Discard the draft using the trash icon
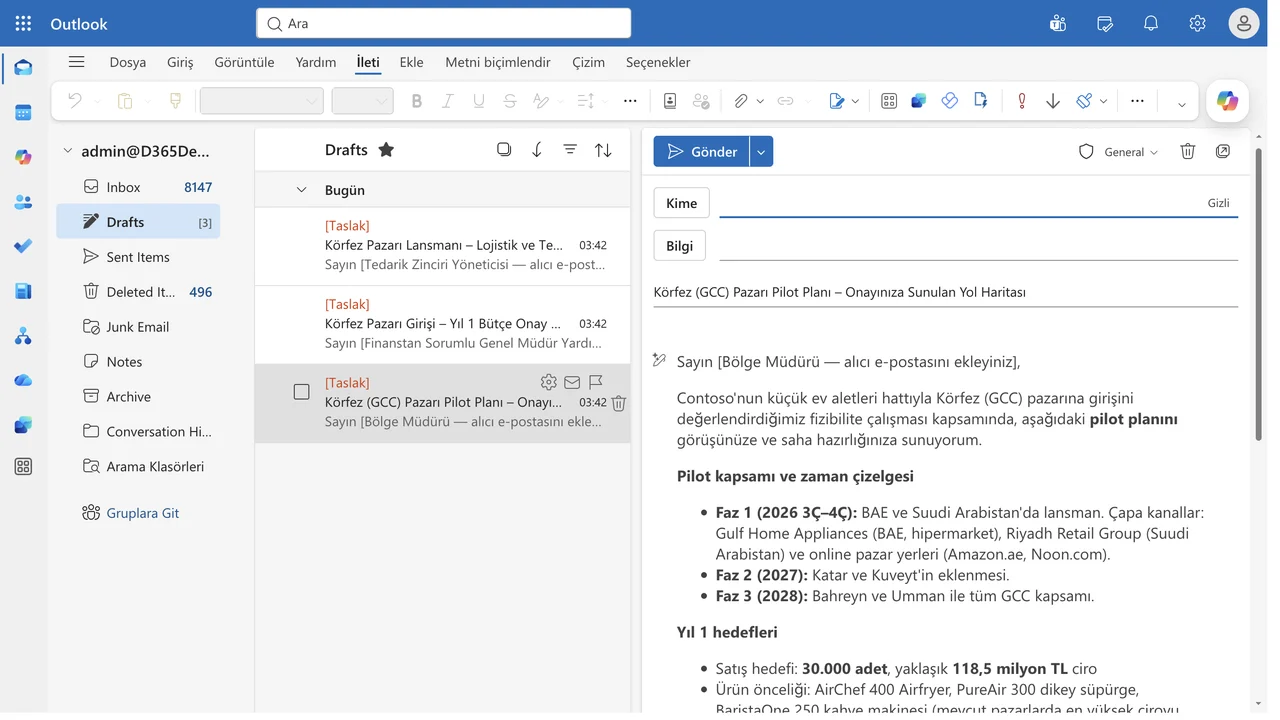 (1188, 151)
